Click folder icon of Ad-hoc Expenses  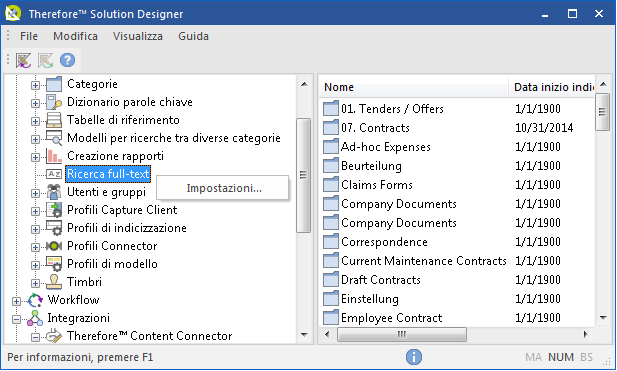click(x=331, y=146)
